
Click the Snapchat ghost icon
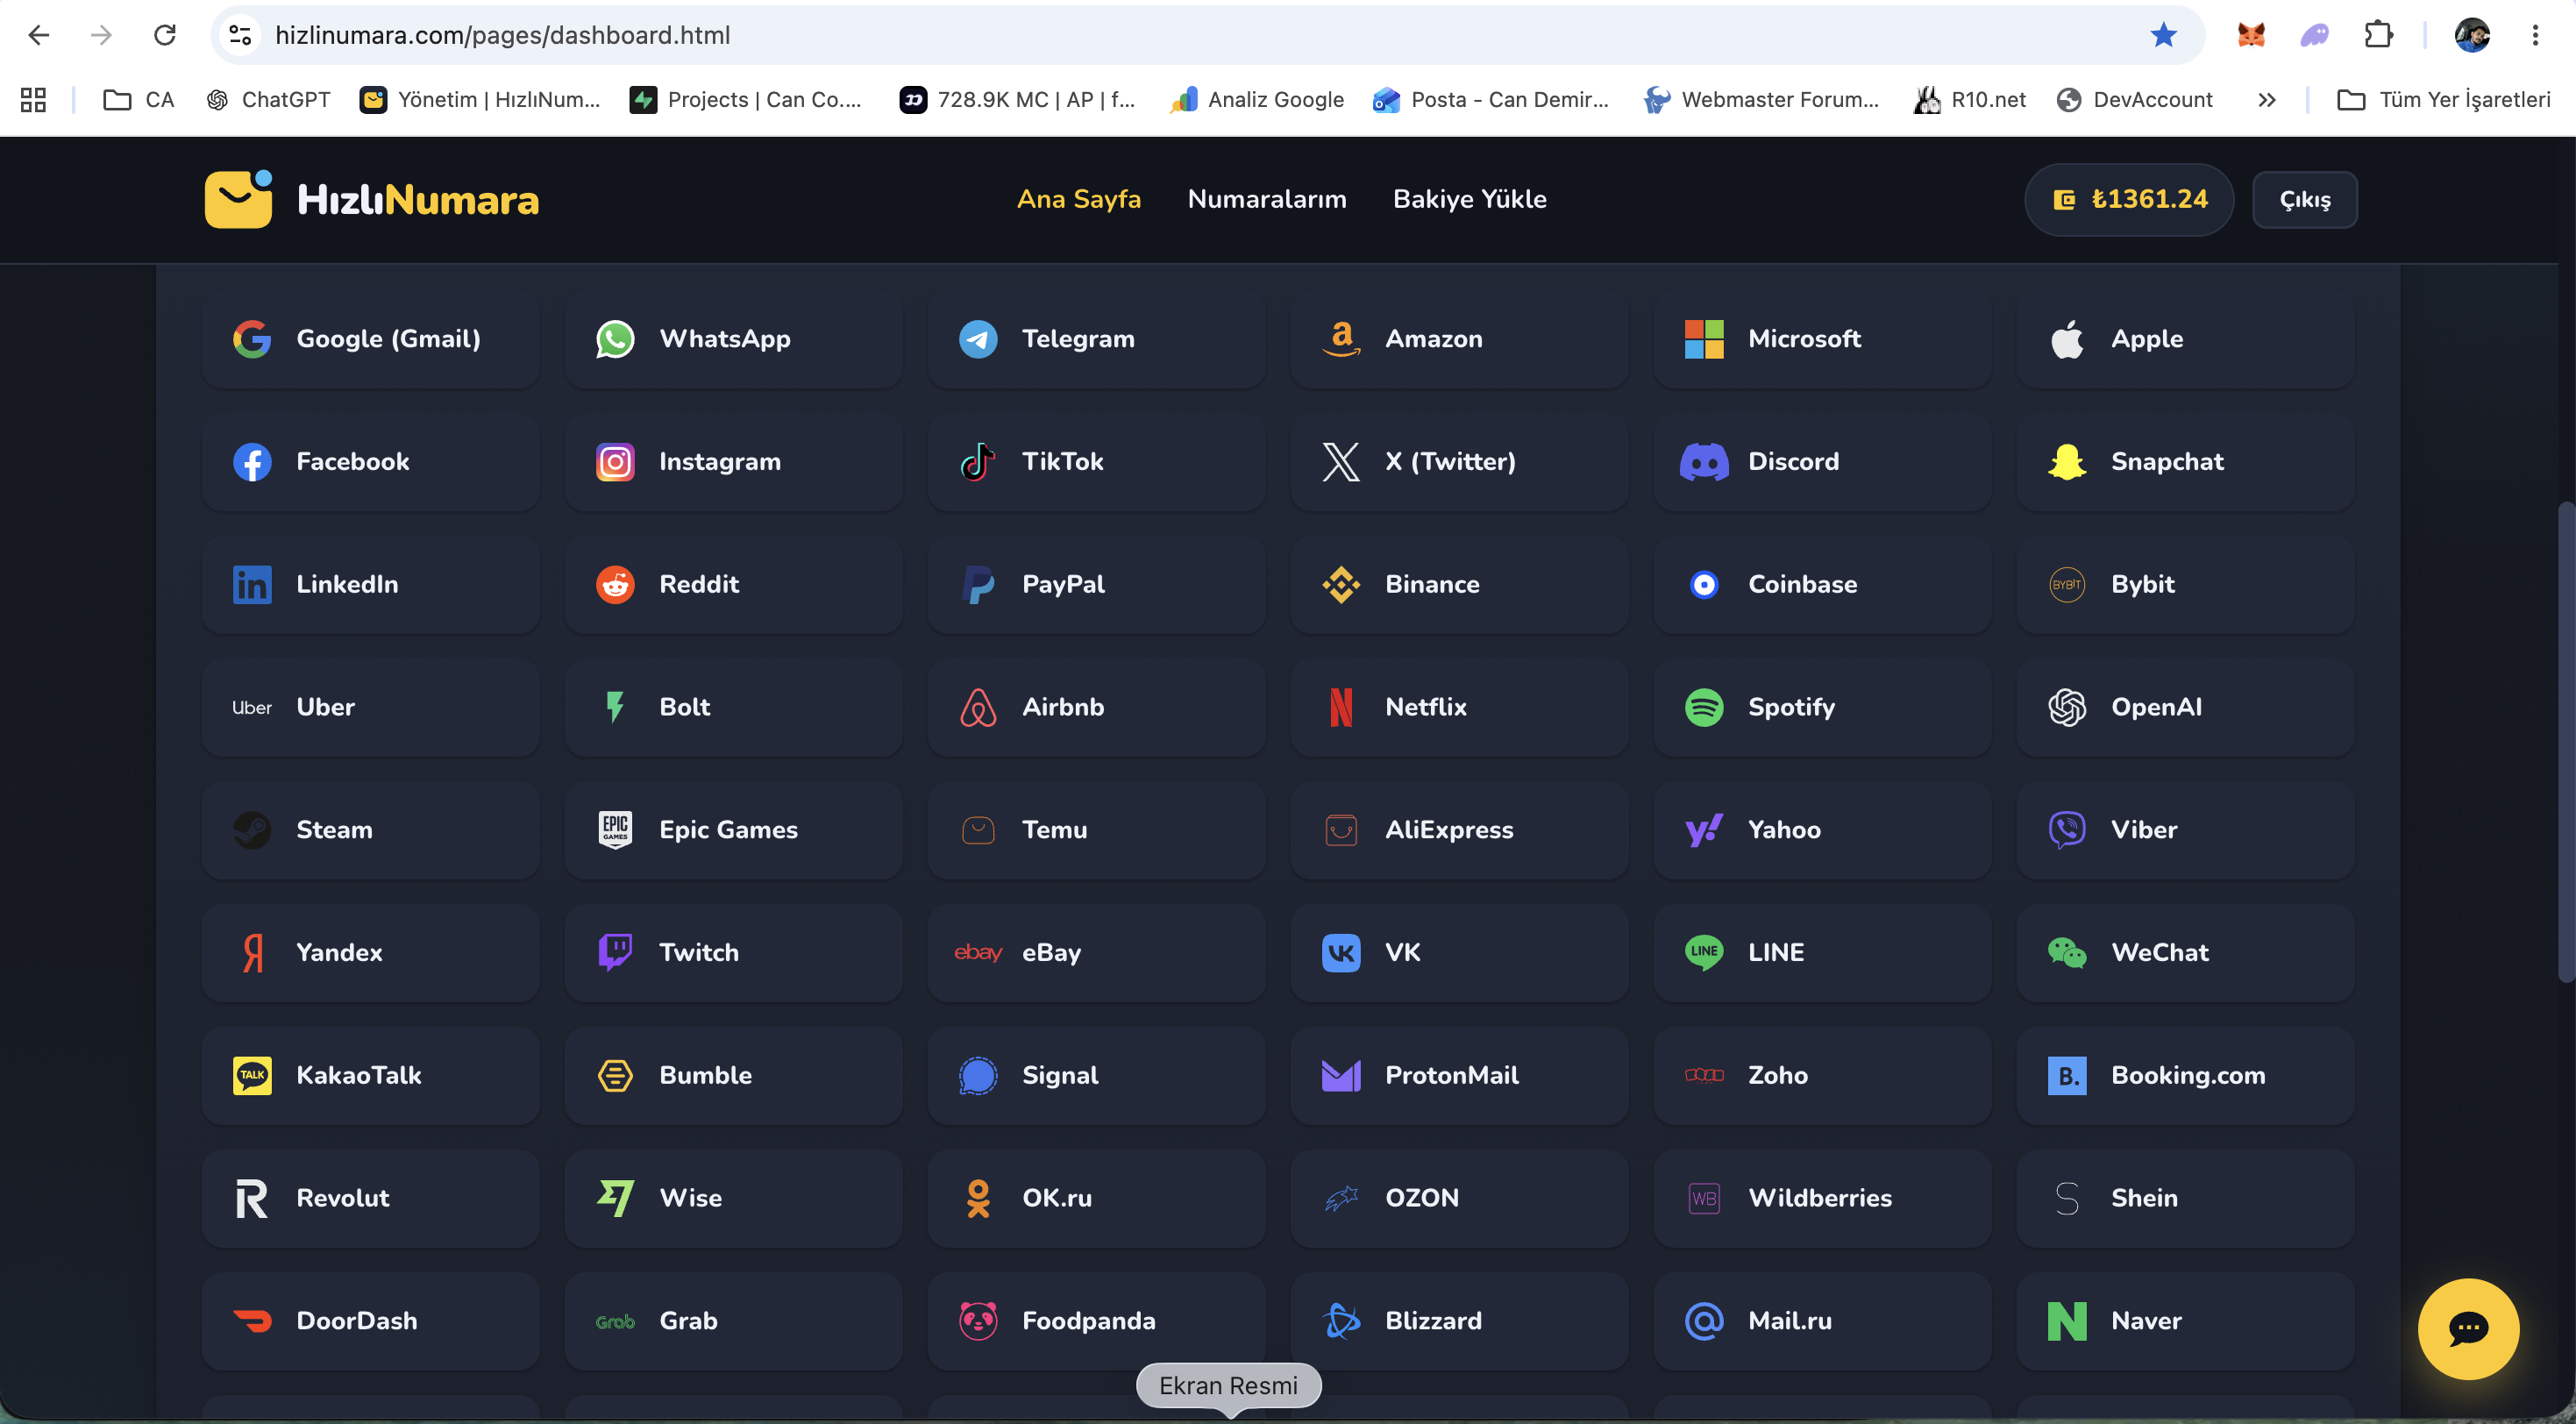pos(2067,462)
